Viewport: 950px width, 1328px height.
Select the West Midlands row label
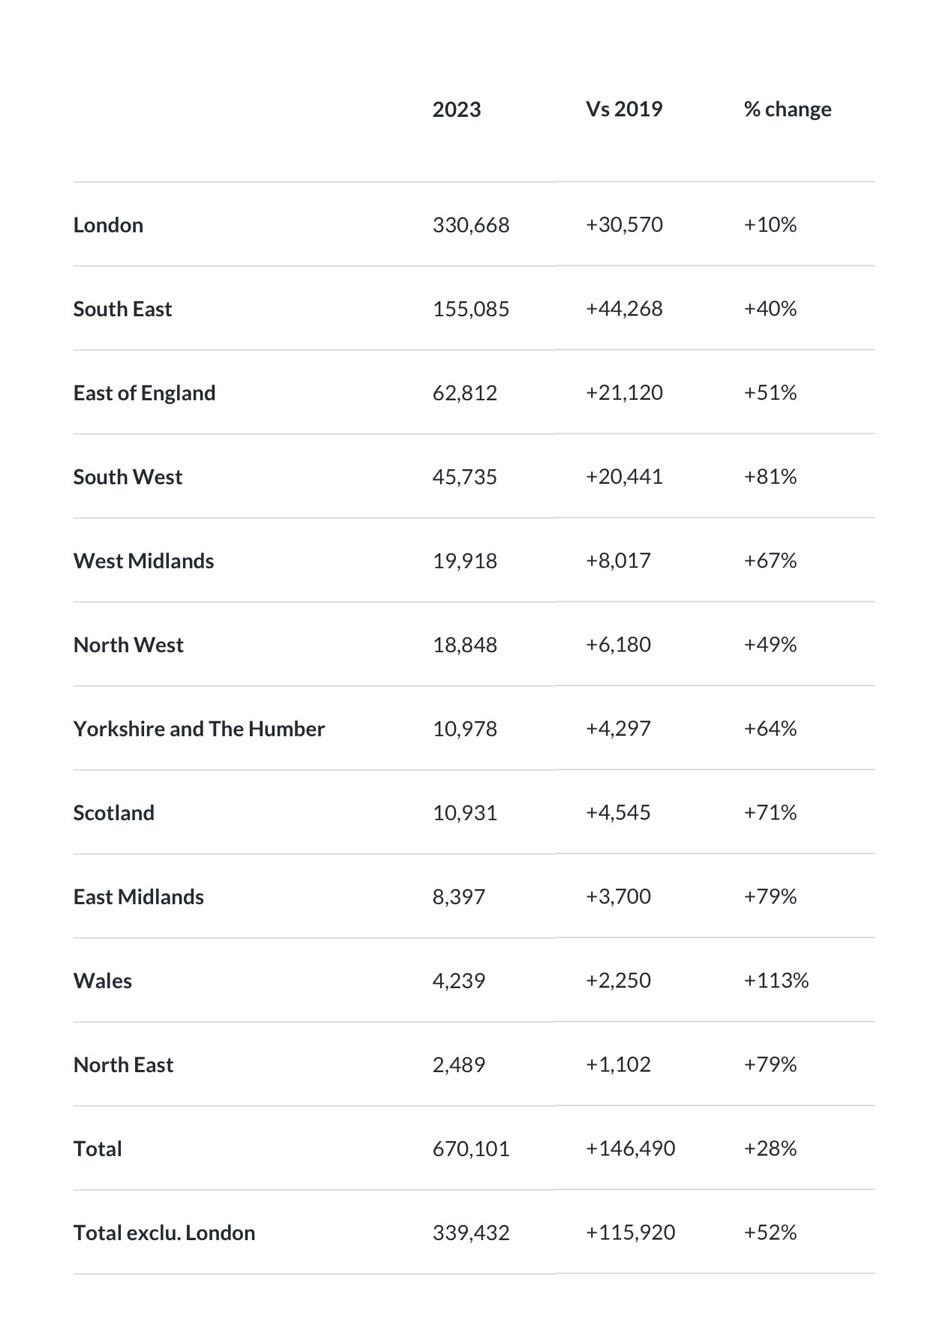click(x=143, y=561)
